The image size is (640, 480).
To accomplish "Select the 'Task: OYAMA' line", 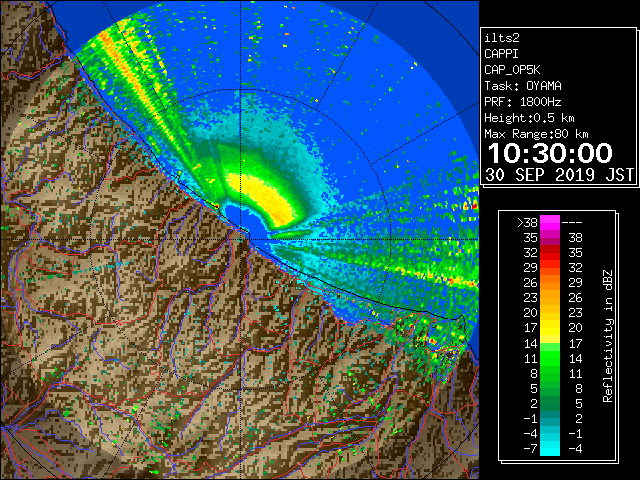I will point(523,86).
